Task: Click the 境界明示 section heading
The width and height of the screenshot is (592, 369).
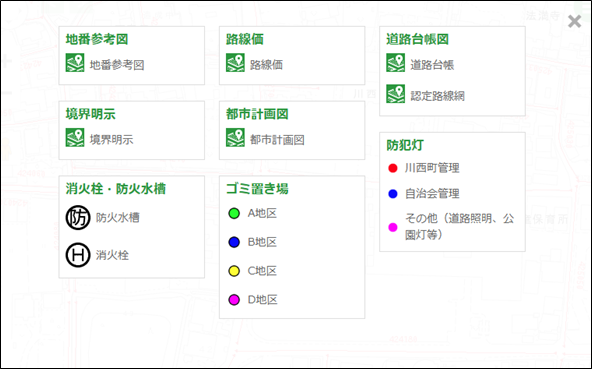Action: 91,114
